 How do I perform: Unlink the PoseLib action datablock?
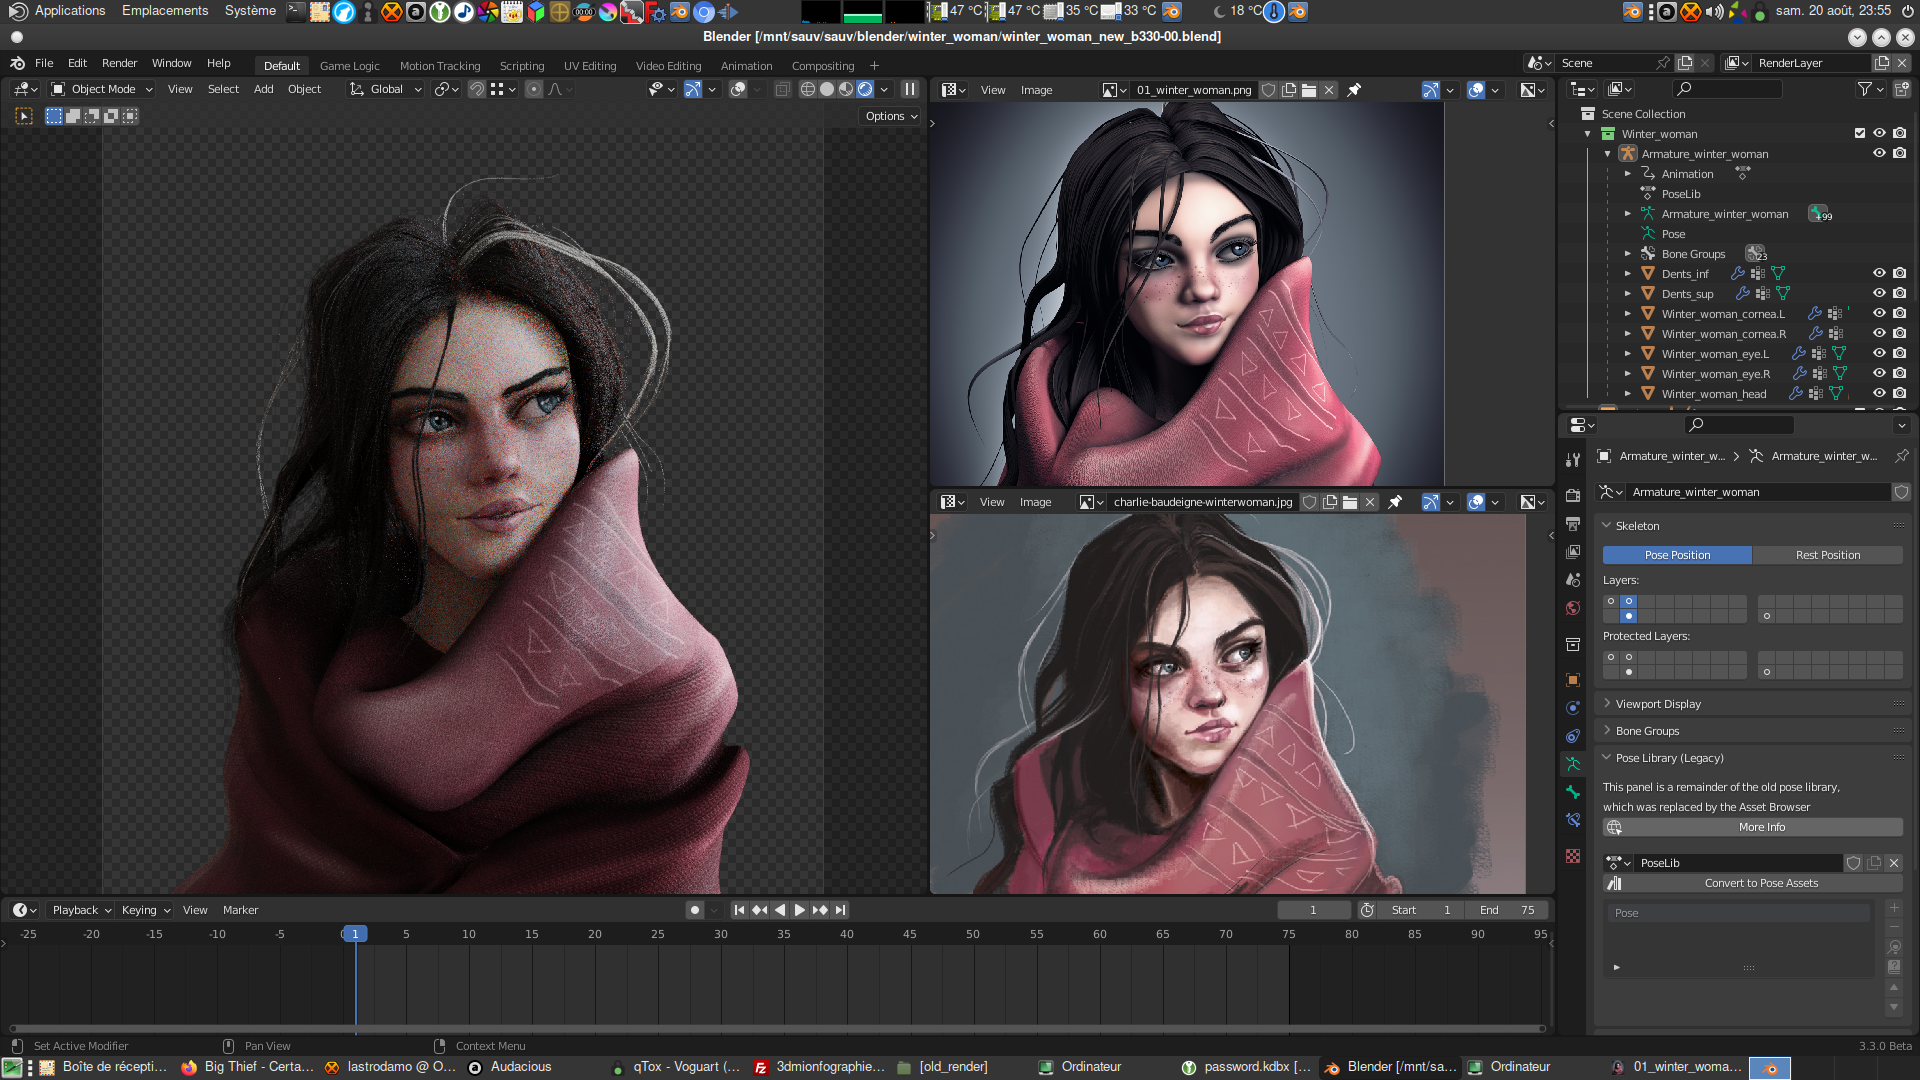point(1894,863)
